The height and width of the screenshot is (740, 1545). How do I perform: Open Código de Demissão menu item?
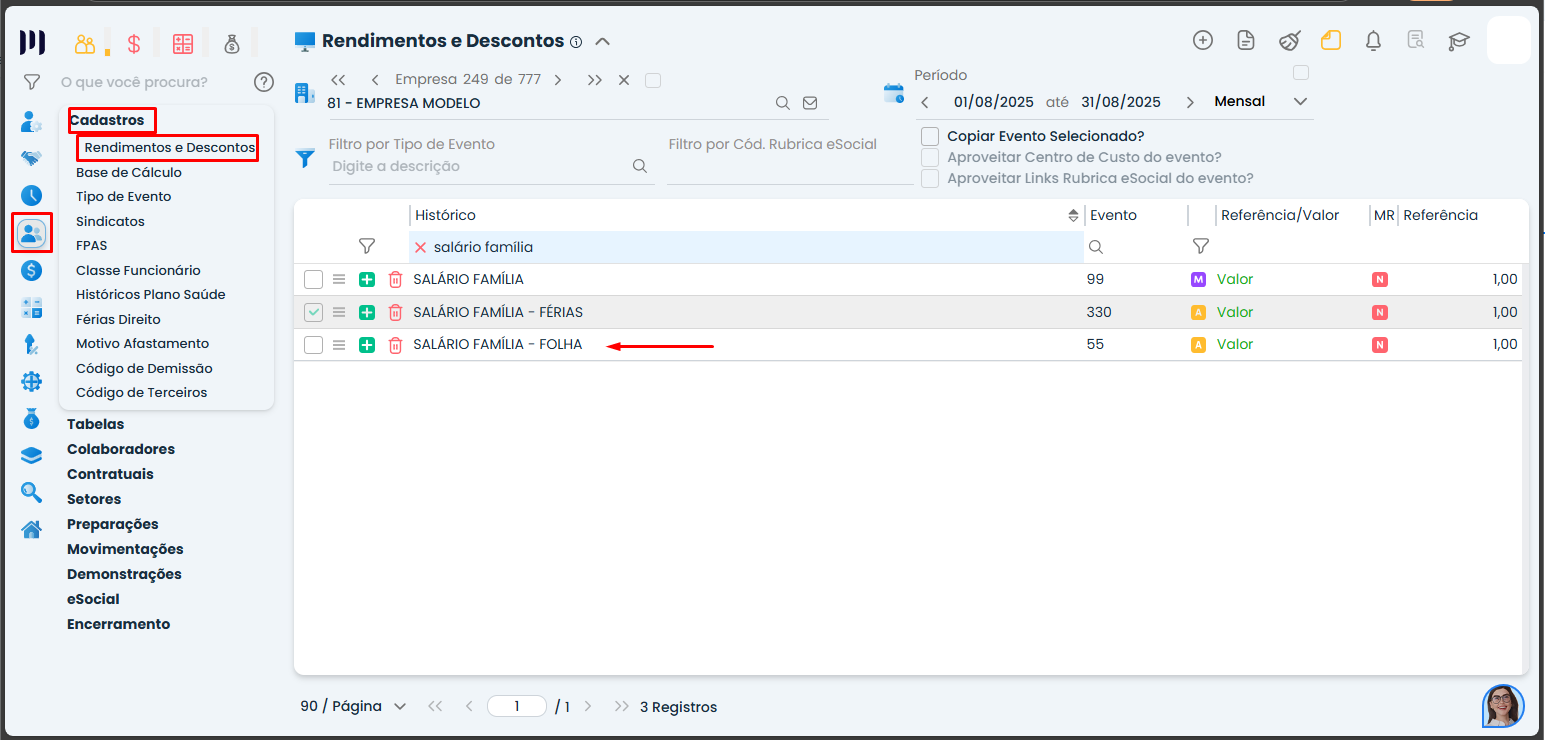tap(144, 368)
